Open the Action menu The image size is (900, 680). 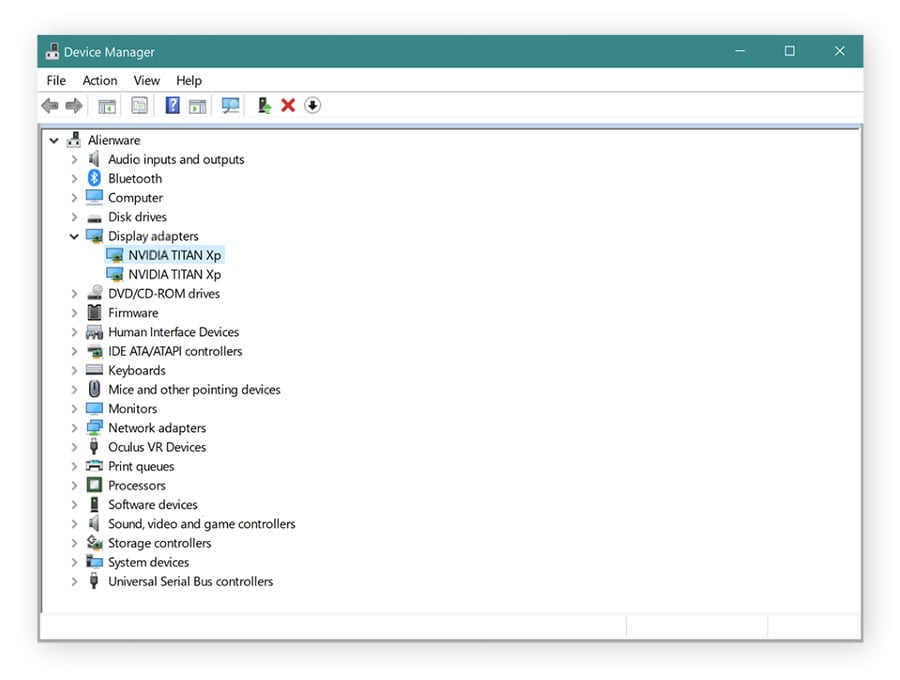100,80
